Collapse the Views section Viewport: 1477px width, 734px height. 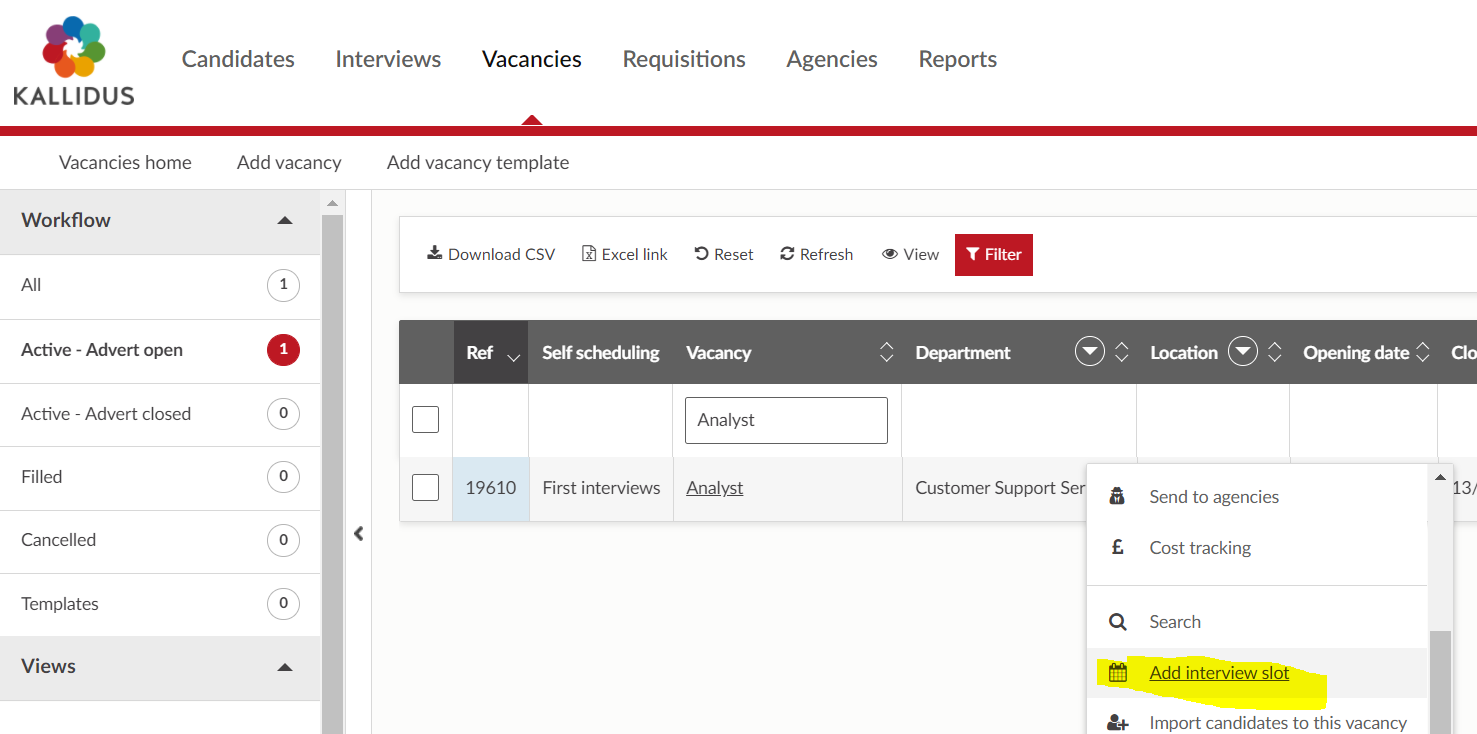point(285,667)
